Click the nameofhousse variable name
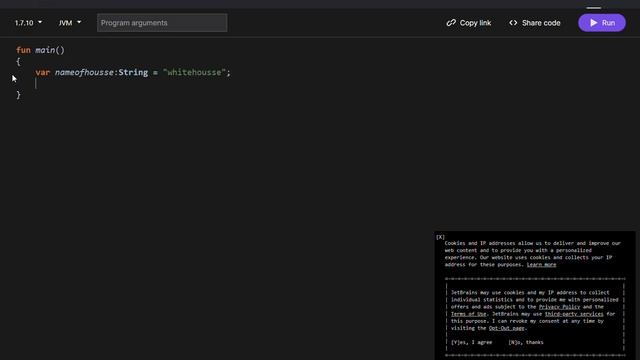Image resolution: width=640 pixels, height=360 pixels. click(84, 72)
